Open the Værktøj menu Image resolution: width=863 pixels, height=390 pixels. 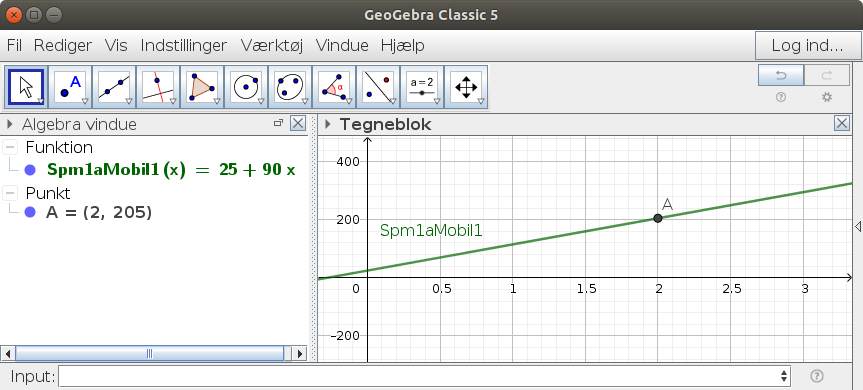pos(271,45)
